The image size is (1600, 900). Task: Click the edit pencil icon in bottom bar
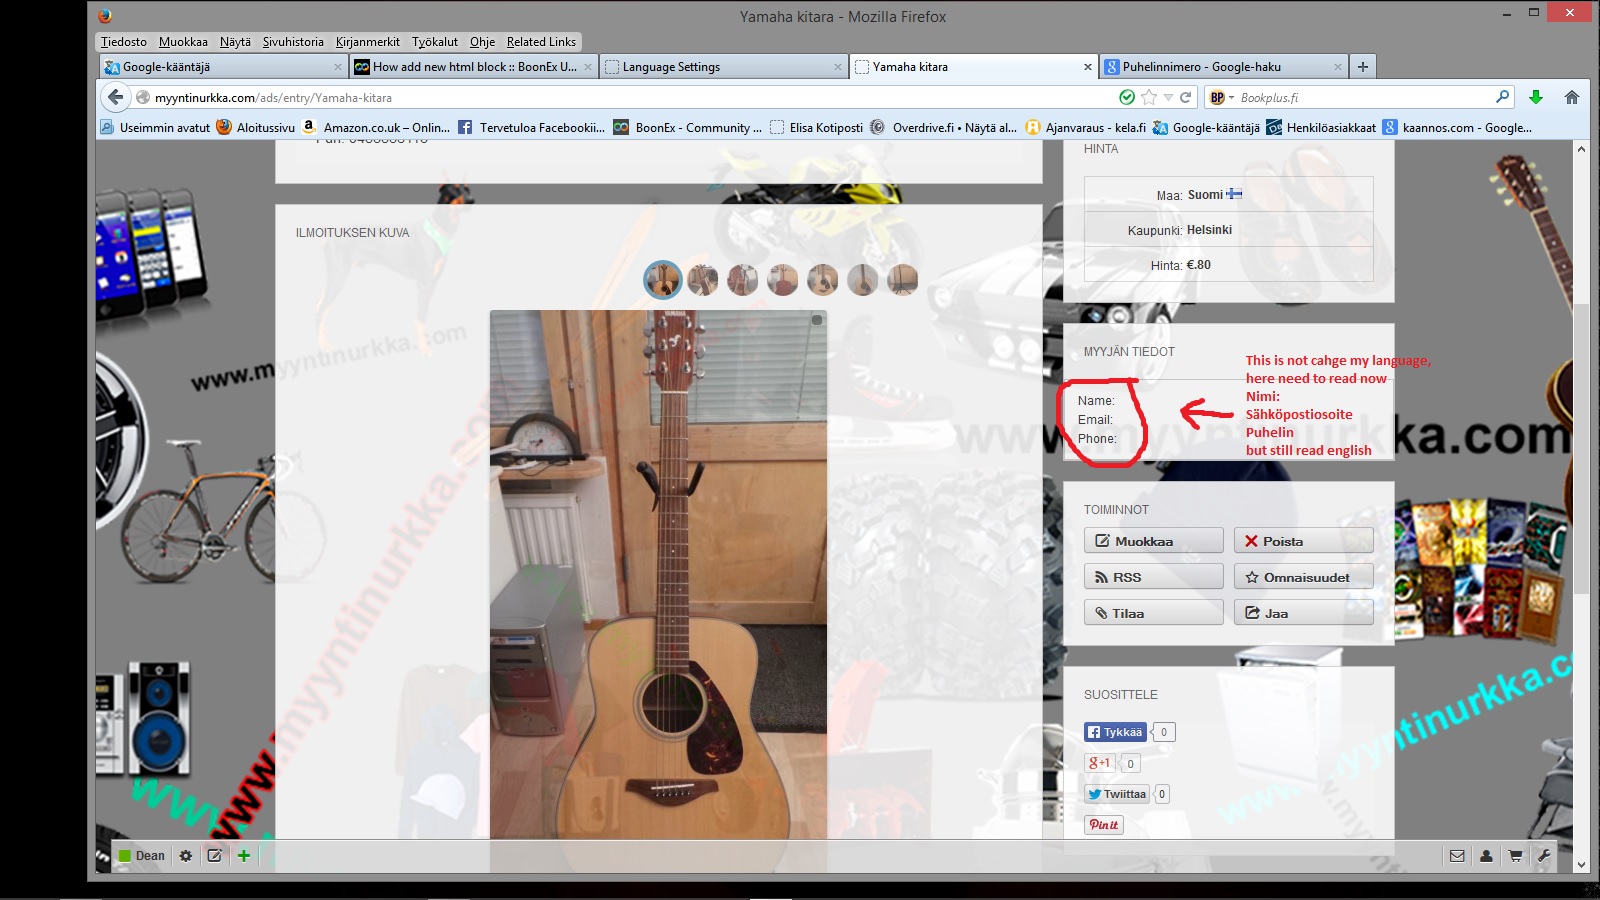(x=214, y=856)
